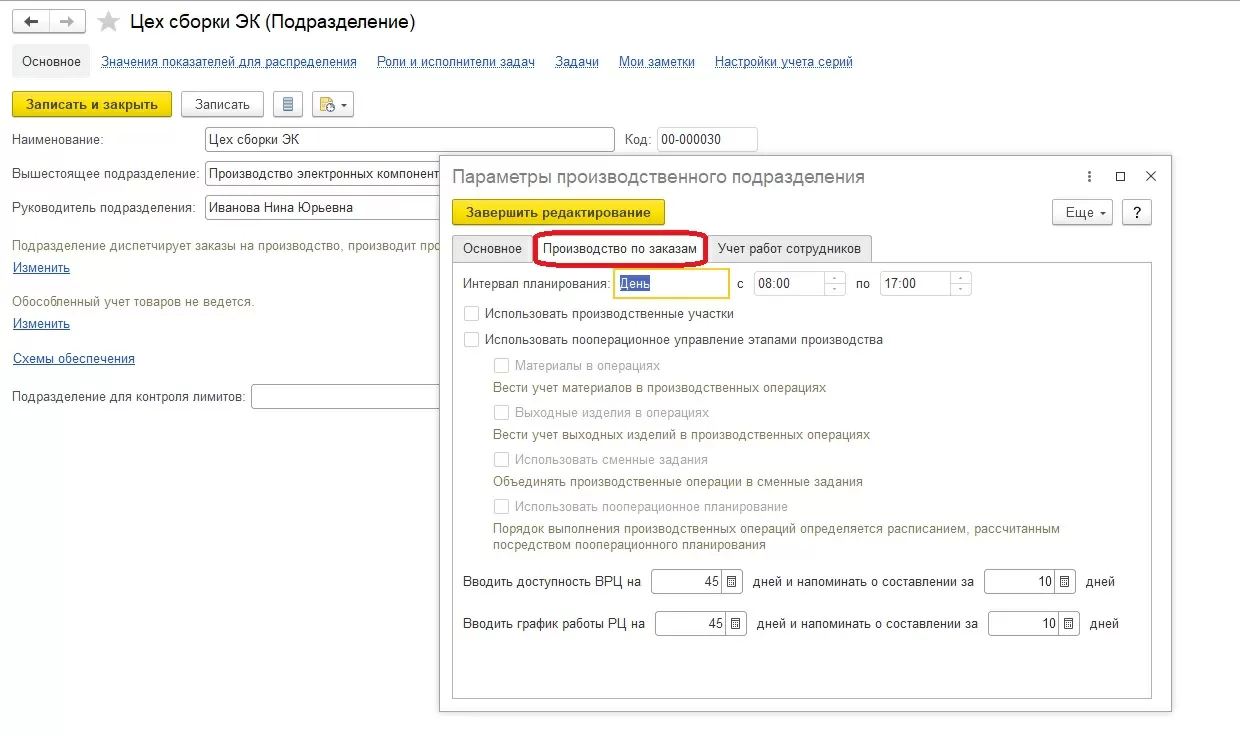Click the Код field 00-000030

[707, 139]
